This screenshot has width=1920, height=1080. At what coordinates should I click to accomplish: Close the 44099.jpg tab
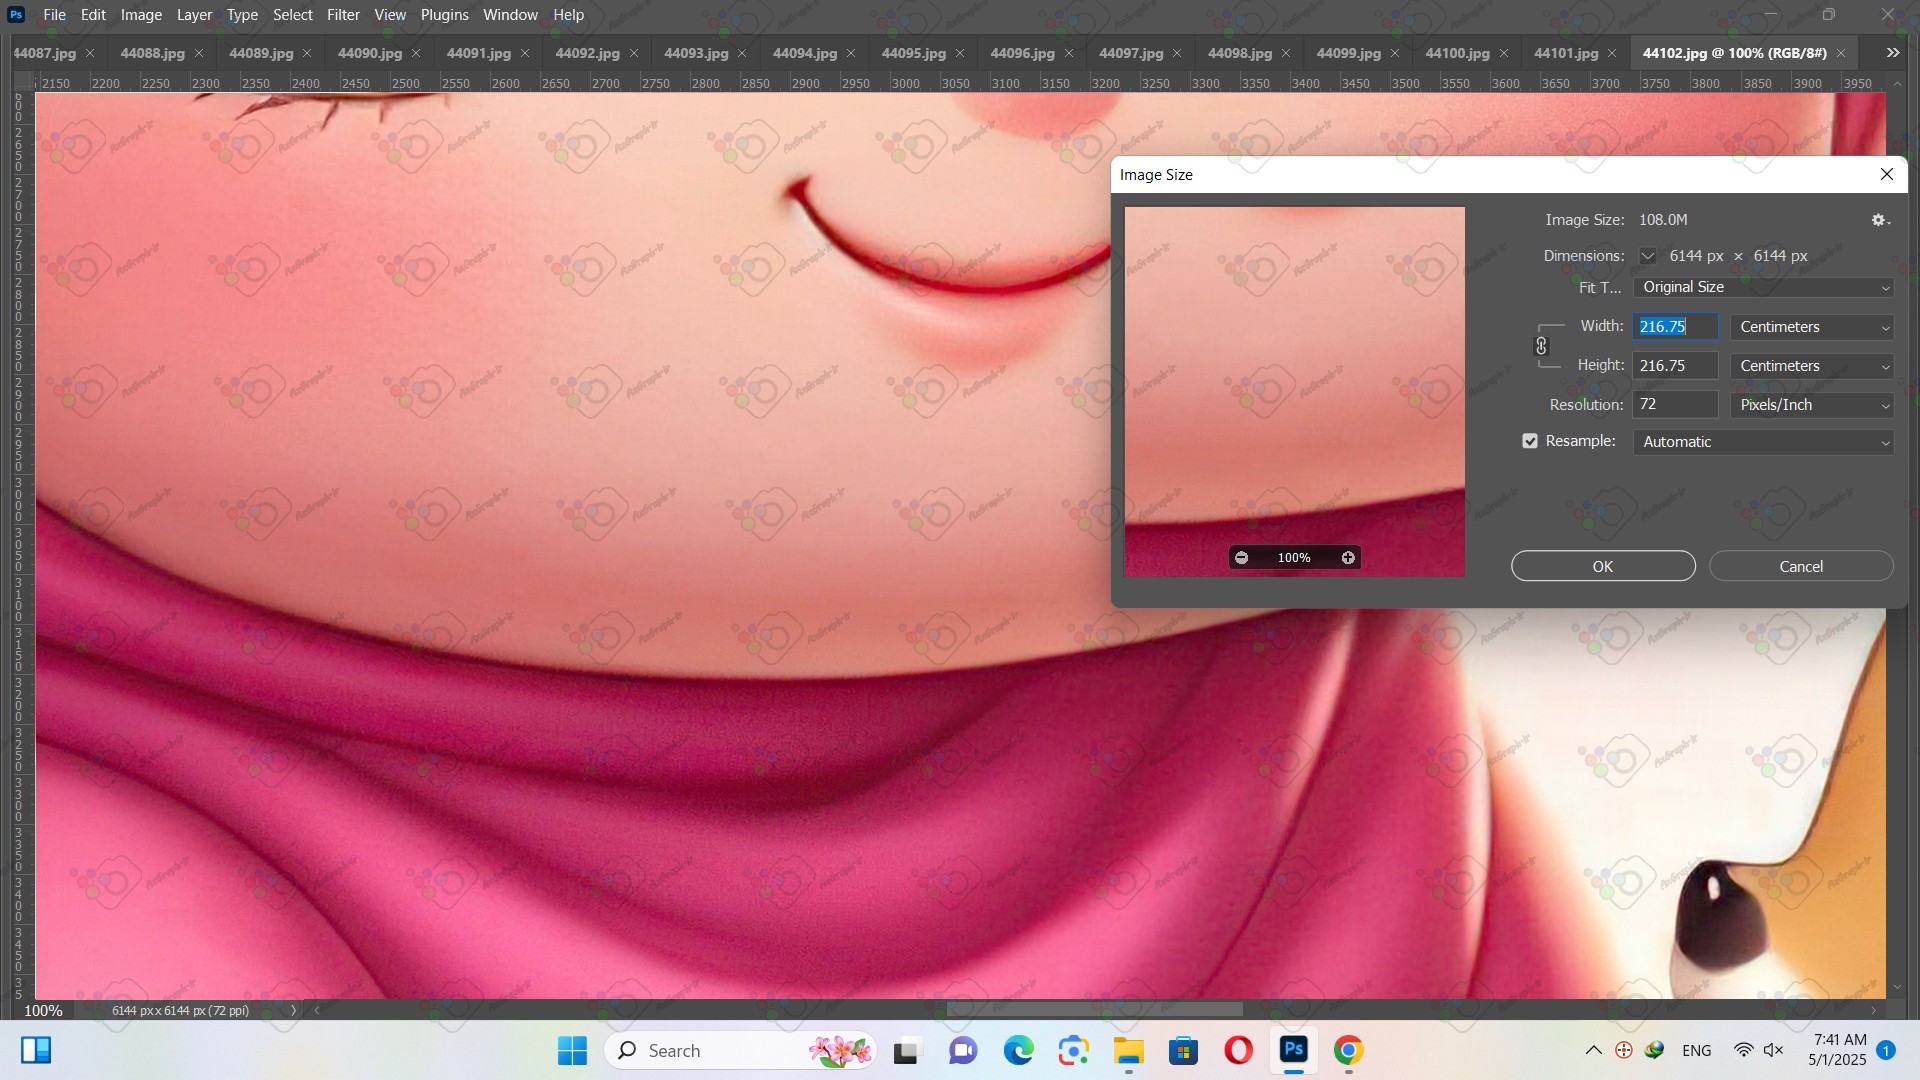pos(1395,53)
